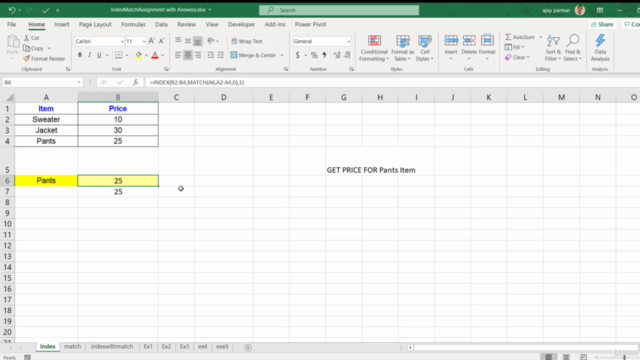Switch to the Formulas ribbon tab

click(x=133, y=24)
